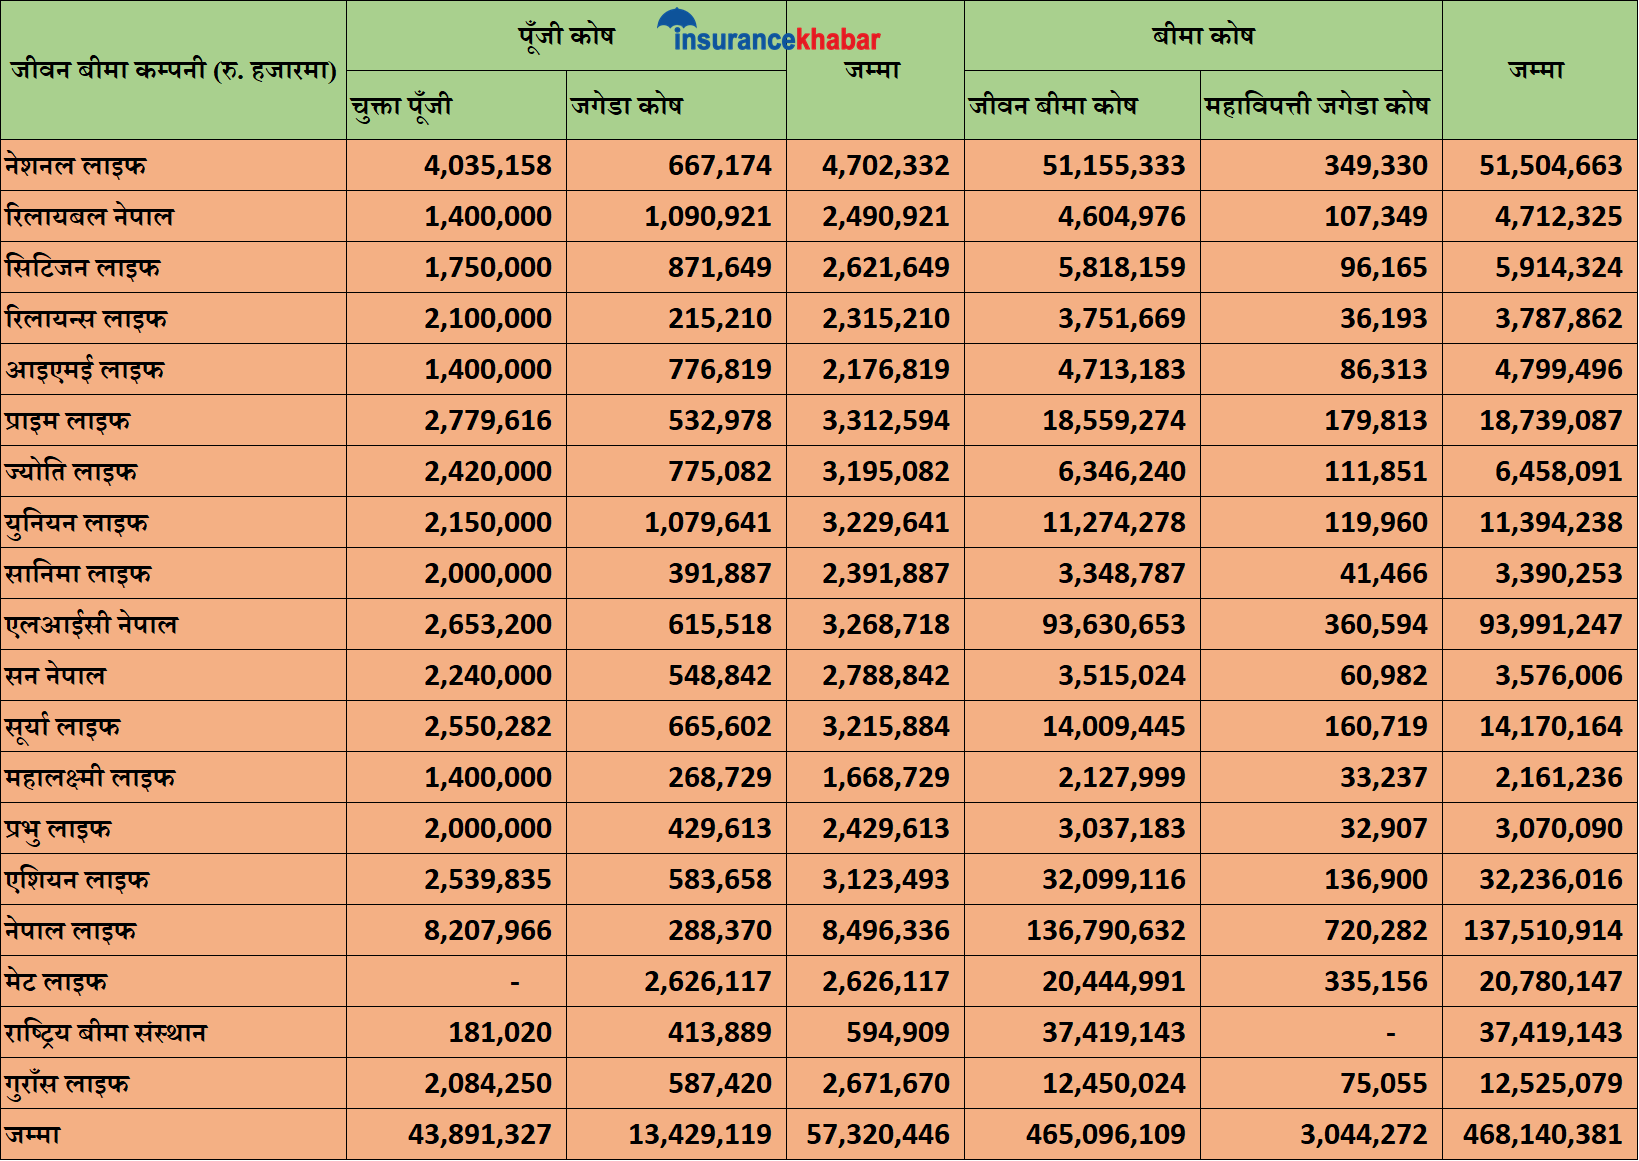
Task: Click the जीवन बीमा कोष column header
Action: tap(1053, 106)
